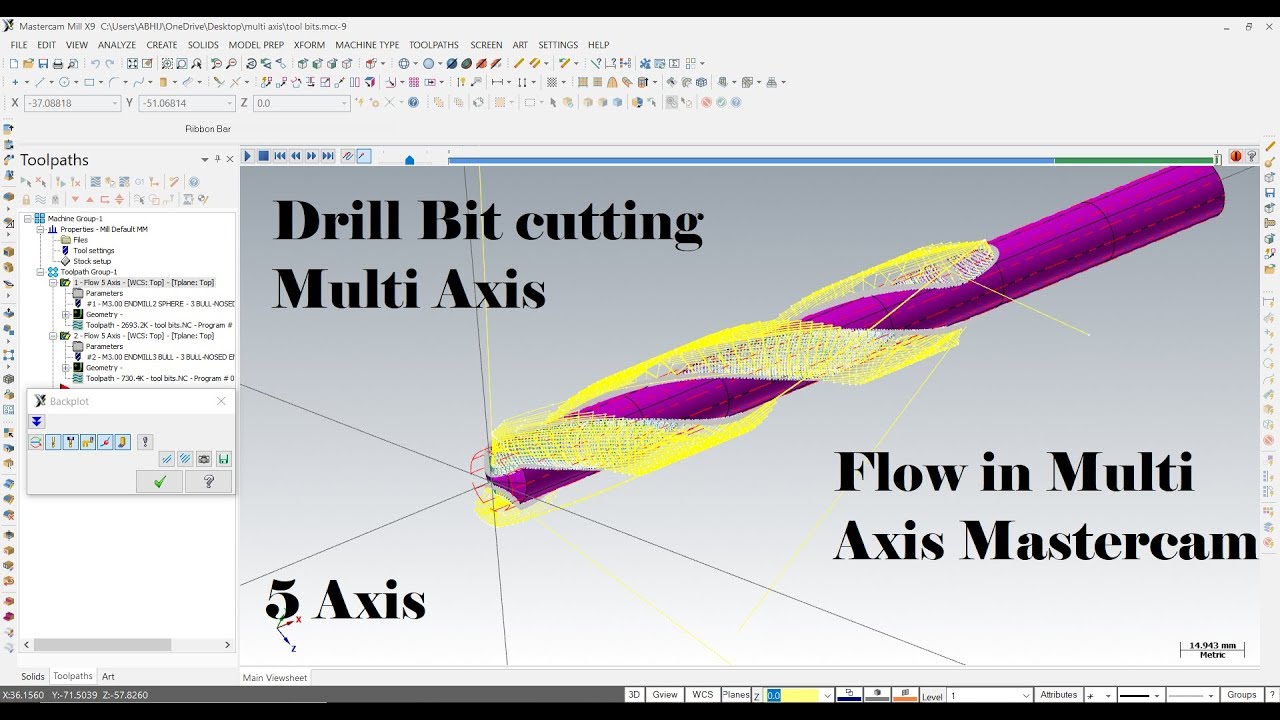Select the Main Viewsheet tab
This screenshot has width=1280, height=720.
tap(275, 678)
